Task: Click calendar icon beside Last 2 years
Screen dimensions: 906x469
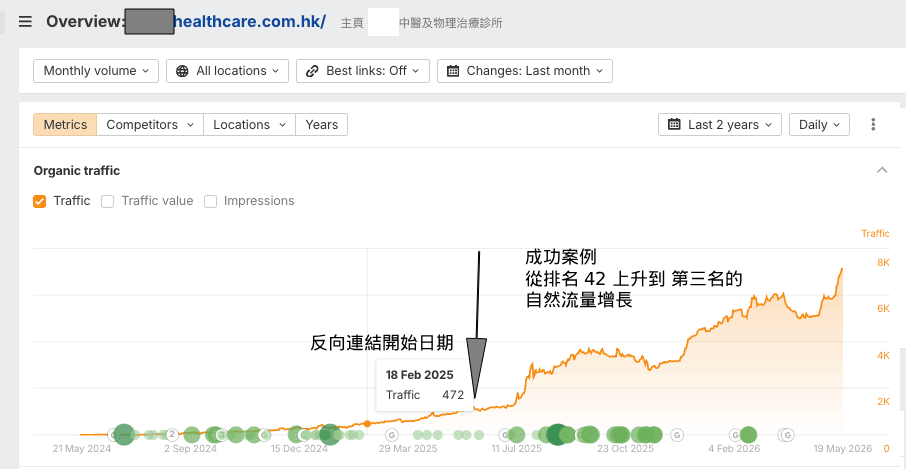Action: coord(674,125)
